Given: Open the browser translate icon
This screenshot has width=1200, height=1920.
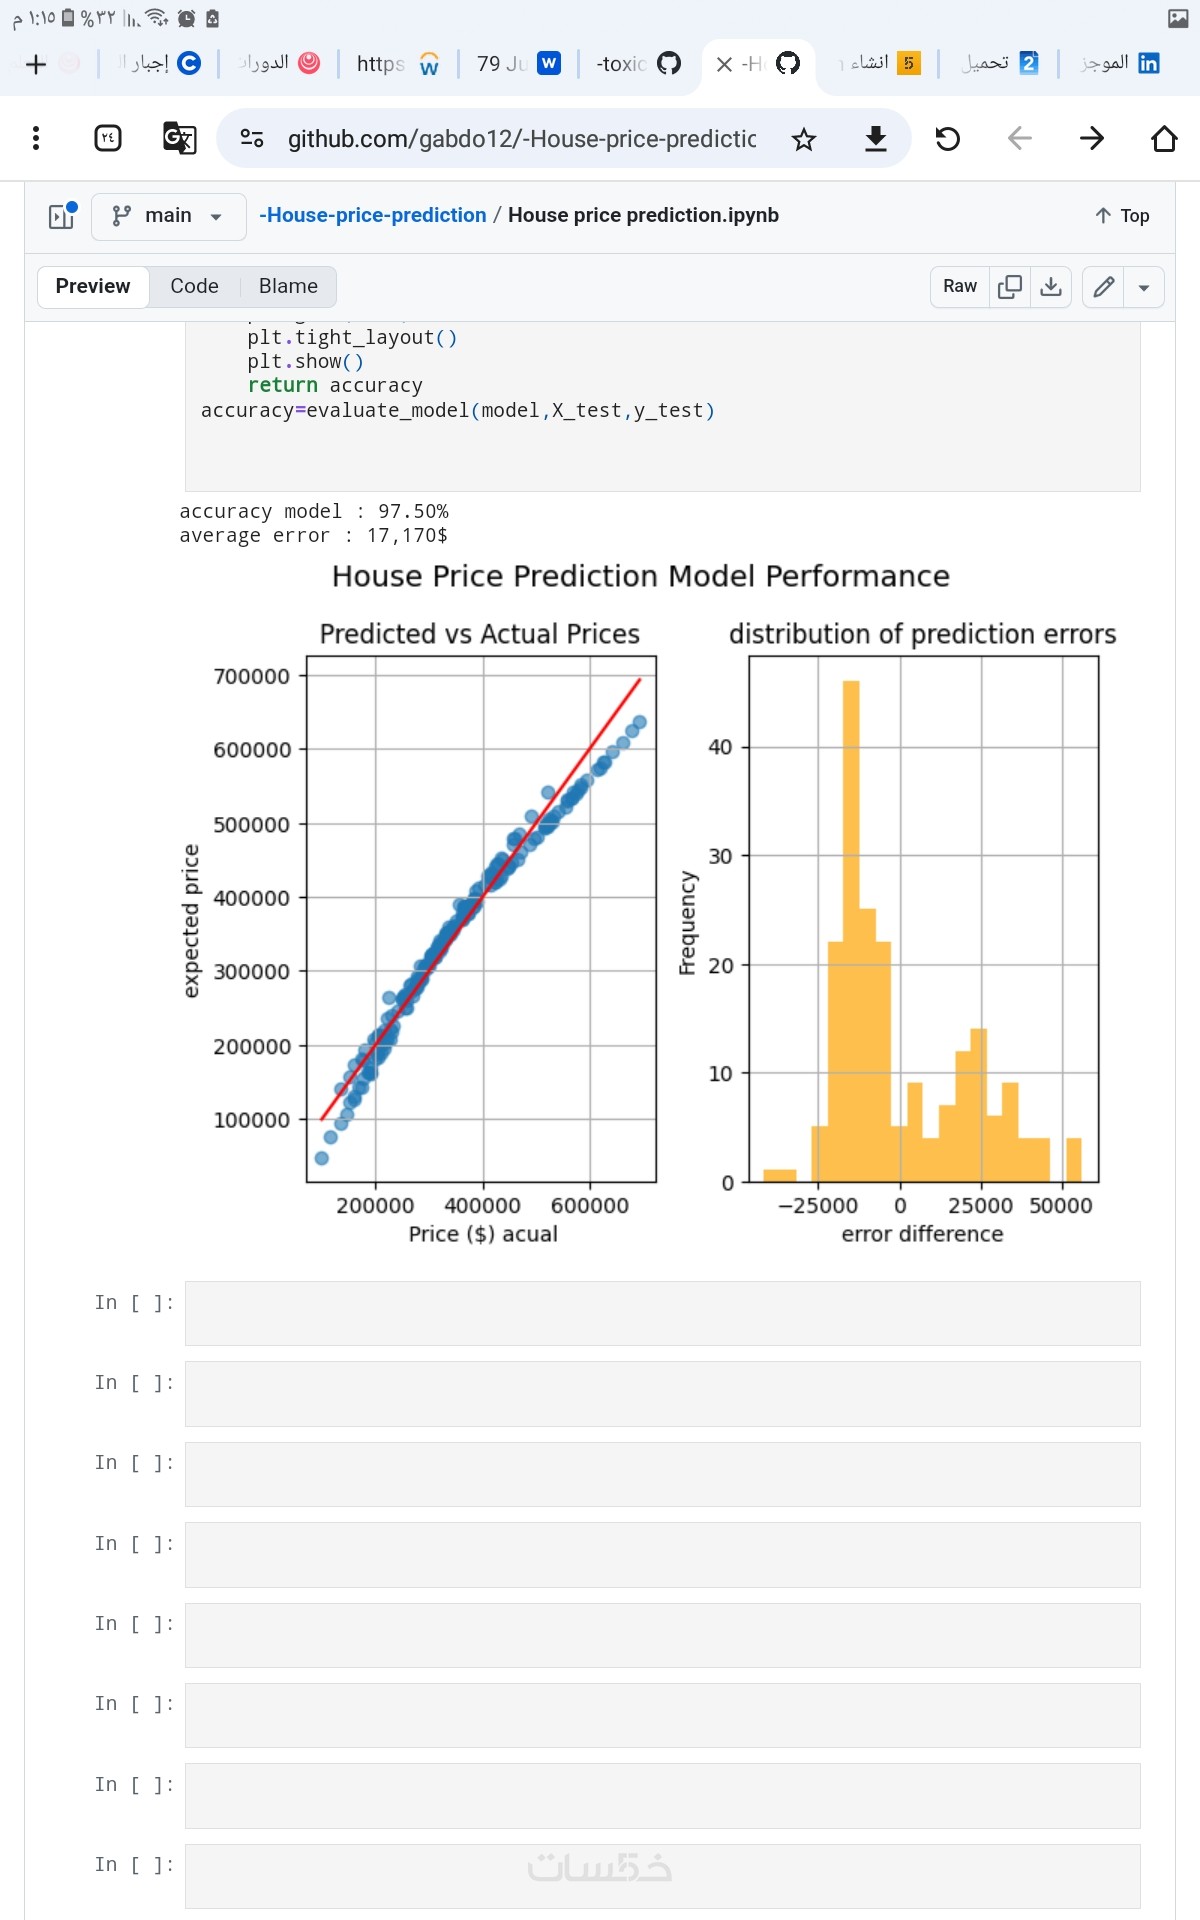Looking at the screenshot, I should coord(179,138).
